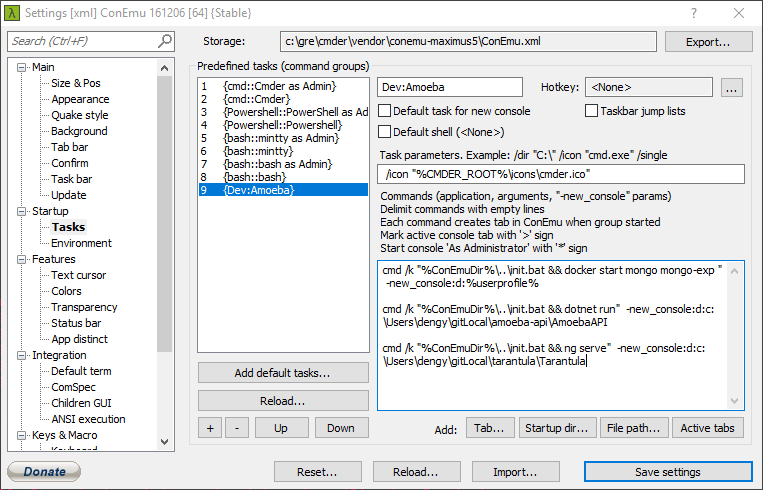Toggle Taskbar jump lists checkbox

[591, 111]
